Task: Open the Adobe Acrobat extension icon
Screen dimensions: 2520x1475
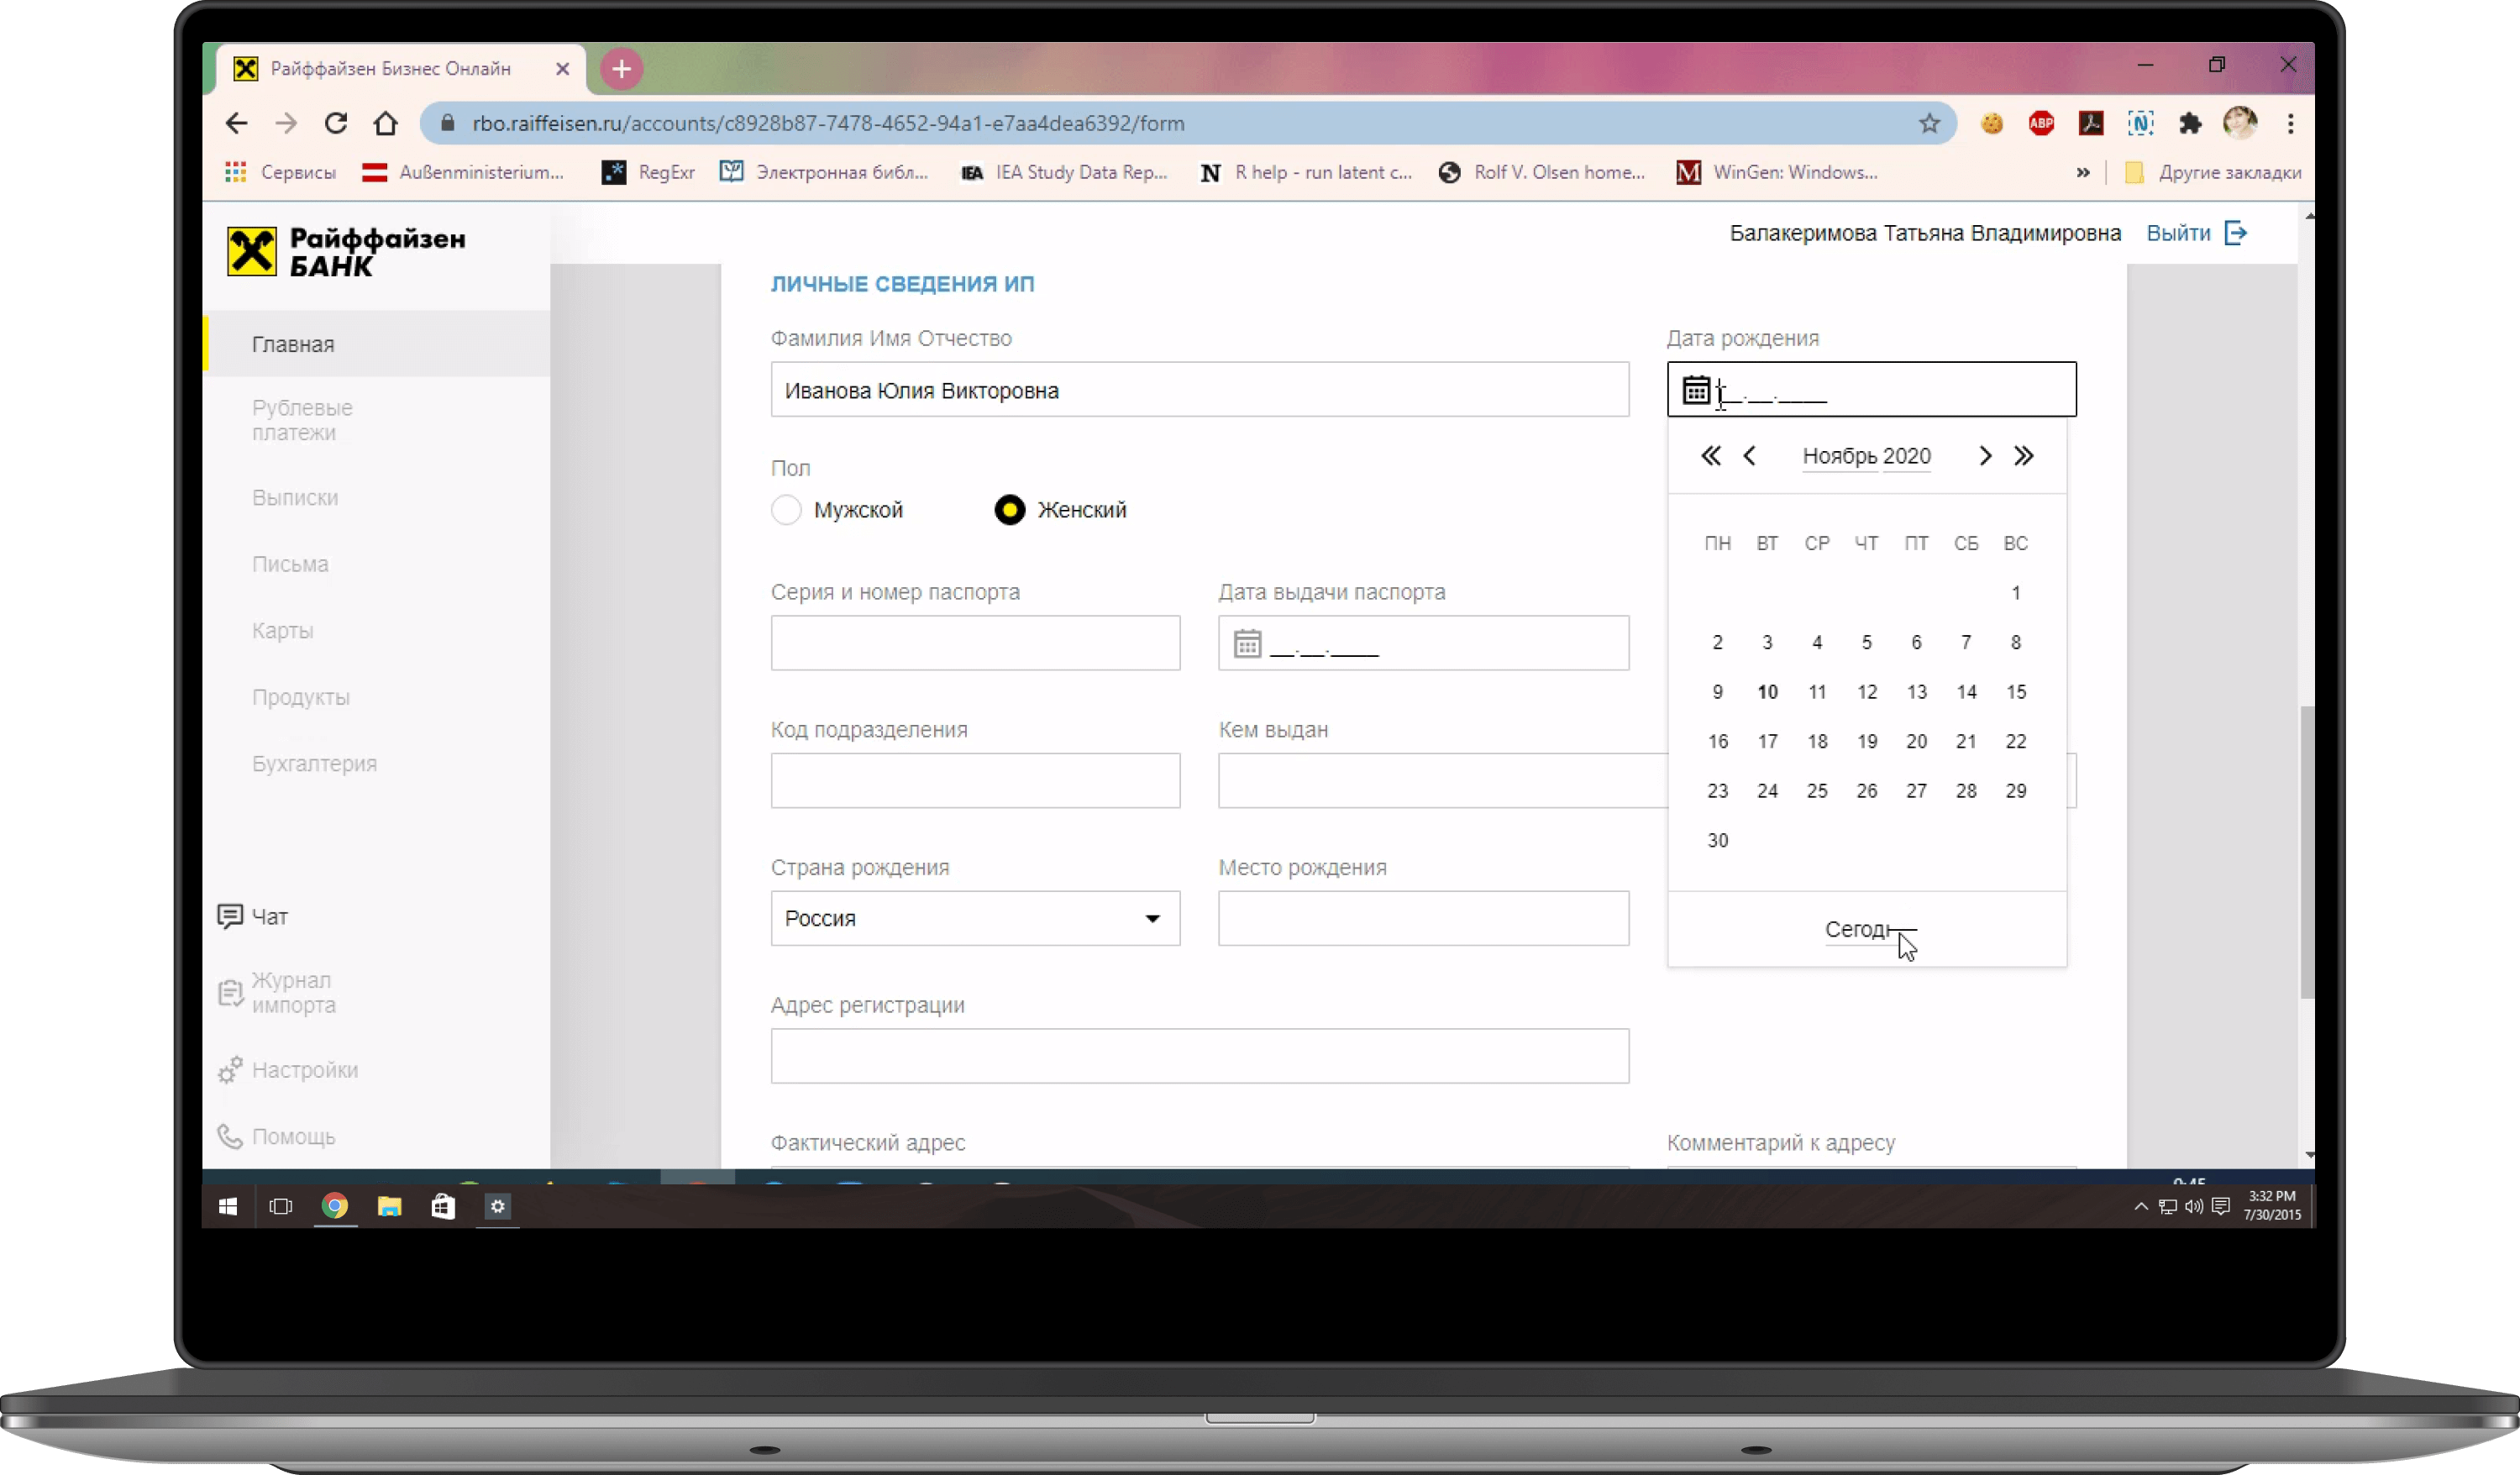Action: point(2091,123)
